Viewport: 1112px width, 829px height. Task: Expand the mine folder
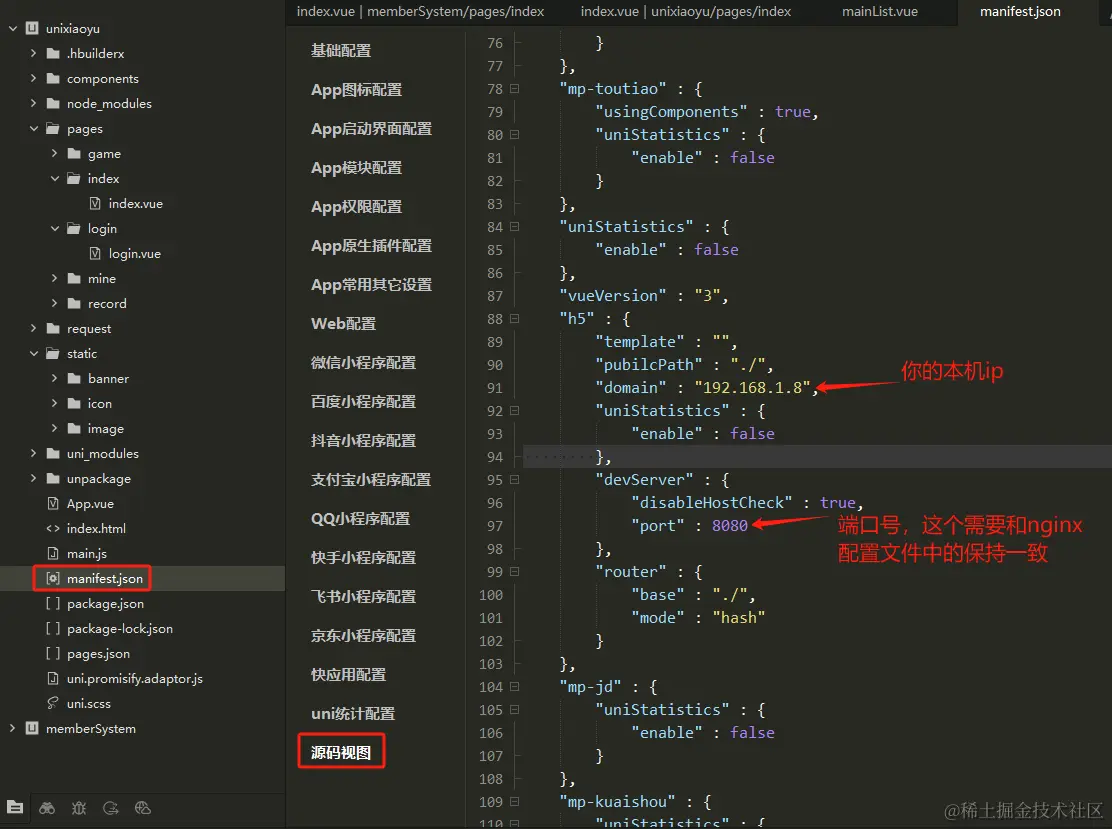click(x=55, y=279)
